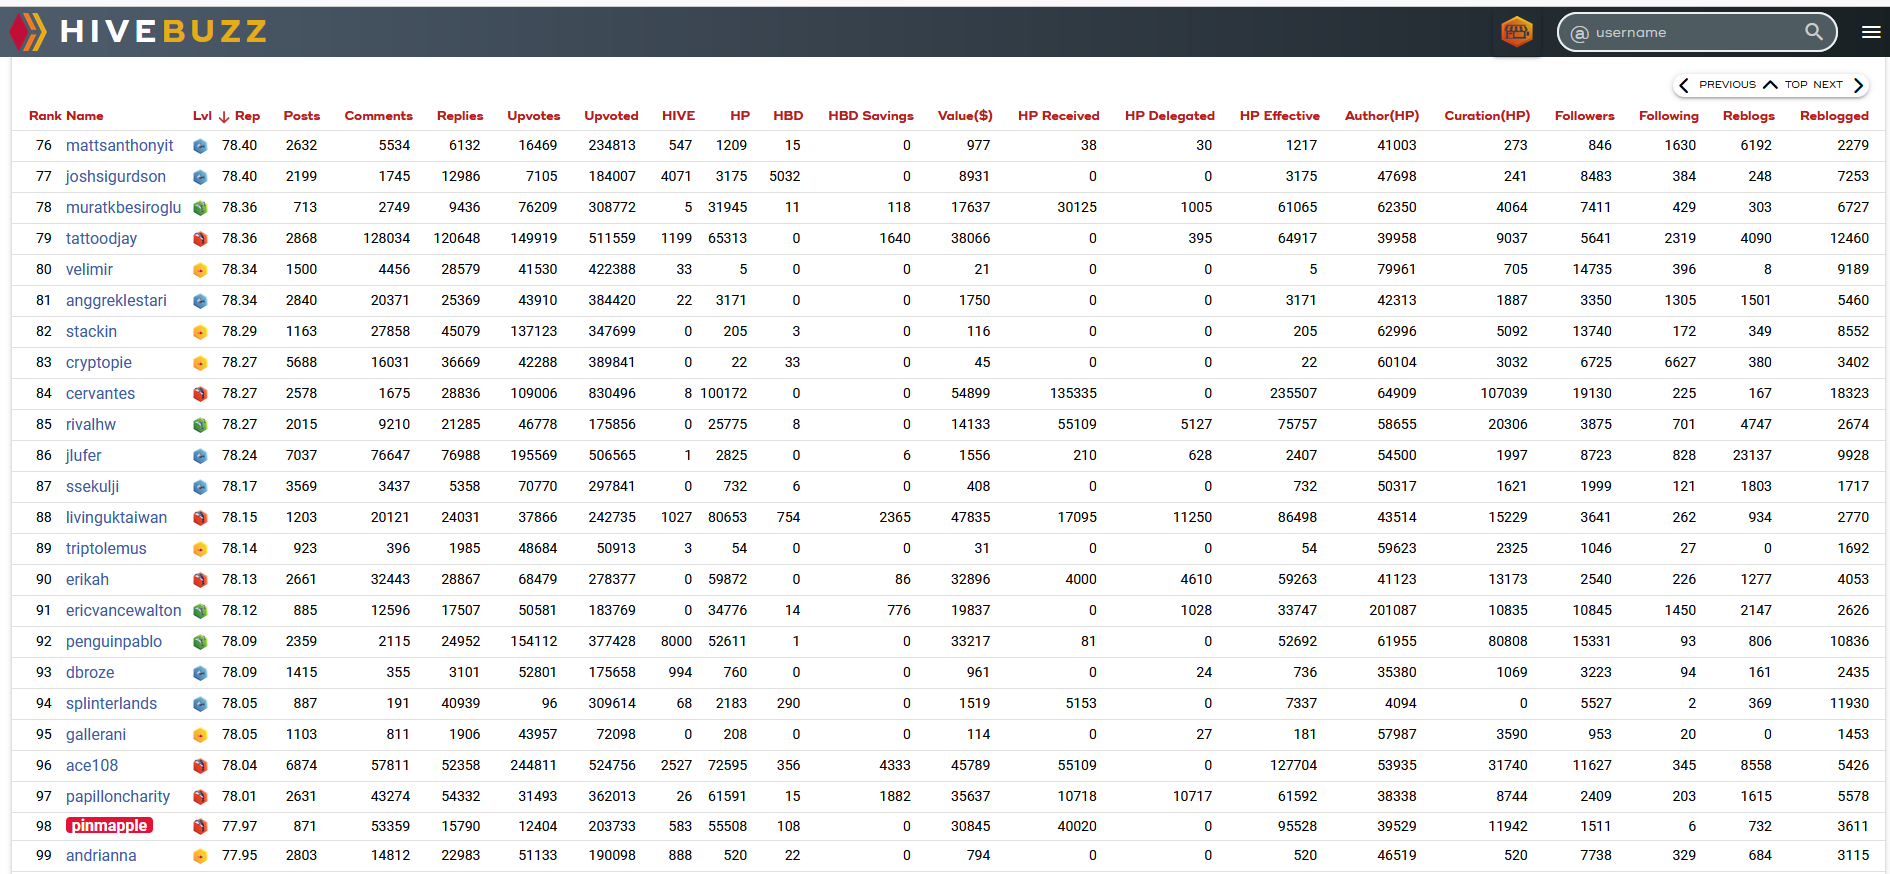
Task: Click level badge for splinterlands
Action: click(x=200, y=704)
